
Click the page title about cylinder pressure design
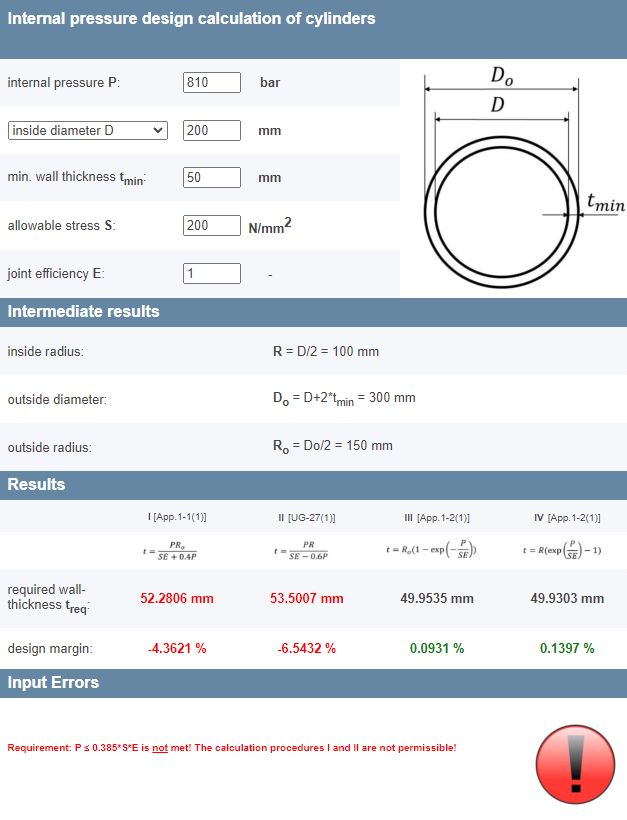191,19
